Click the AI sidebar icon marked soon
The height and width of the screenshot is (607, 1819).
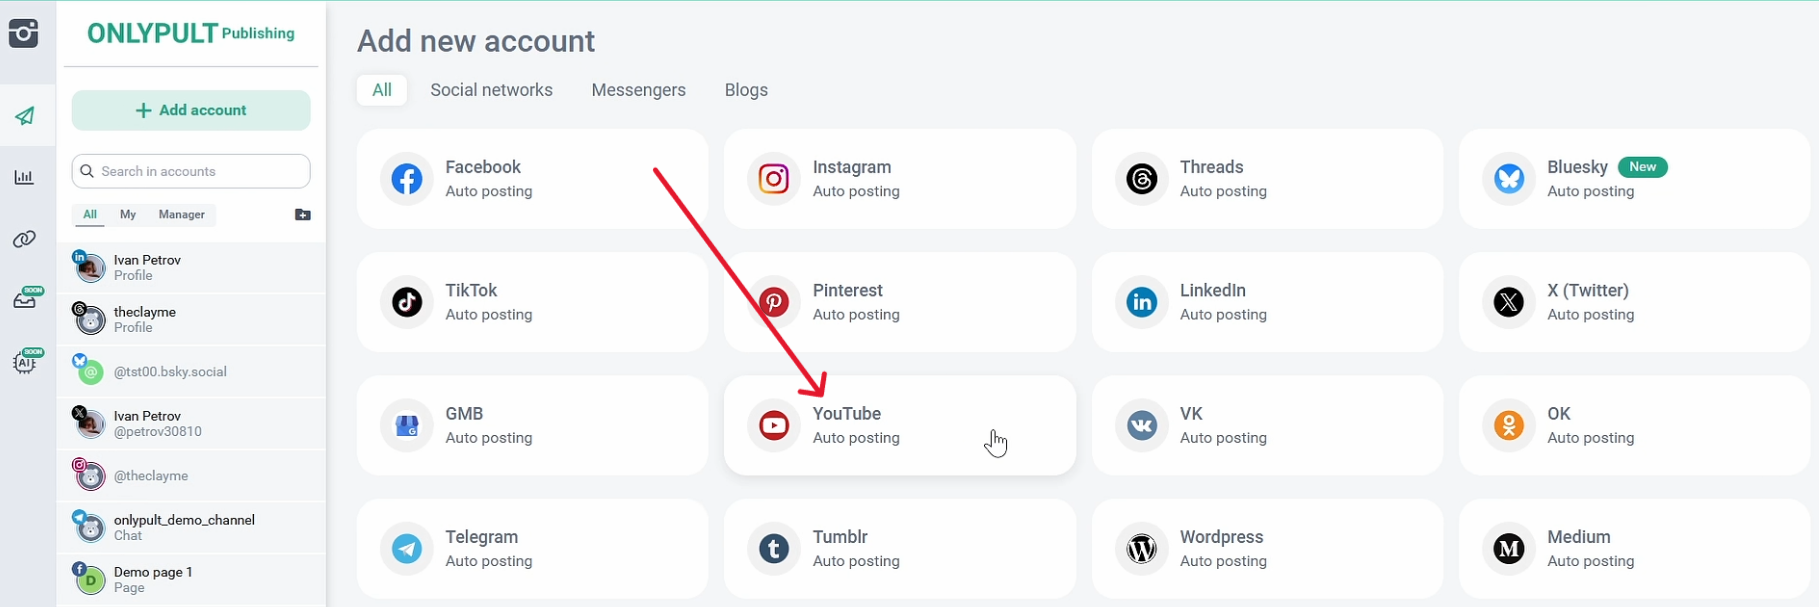pyautogui.click(x=25, y=361)
